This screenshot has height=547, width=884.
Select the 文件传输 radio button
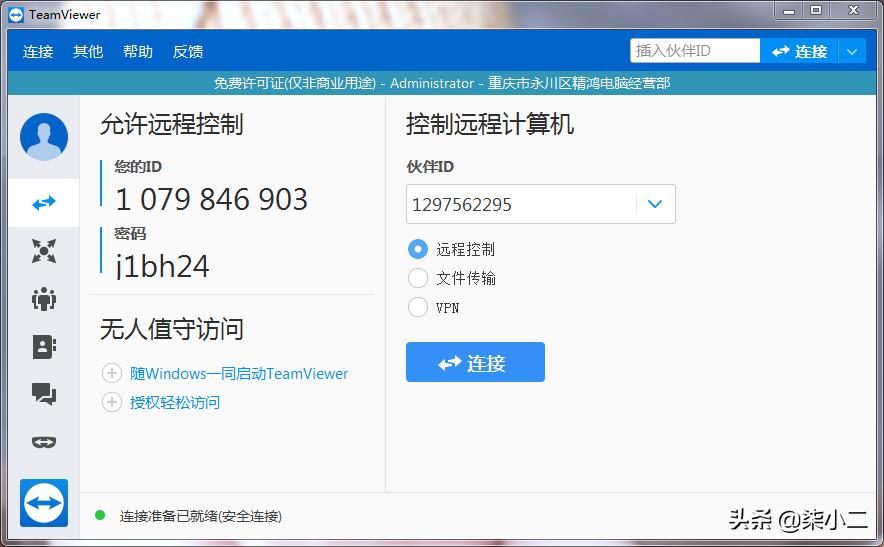tap(418, 278)
